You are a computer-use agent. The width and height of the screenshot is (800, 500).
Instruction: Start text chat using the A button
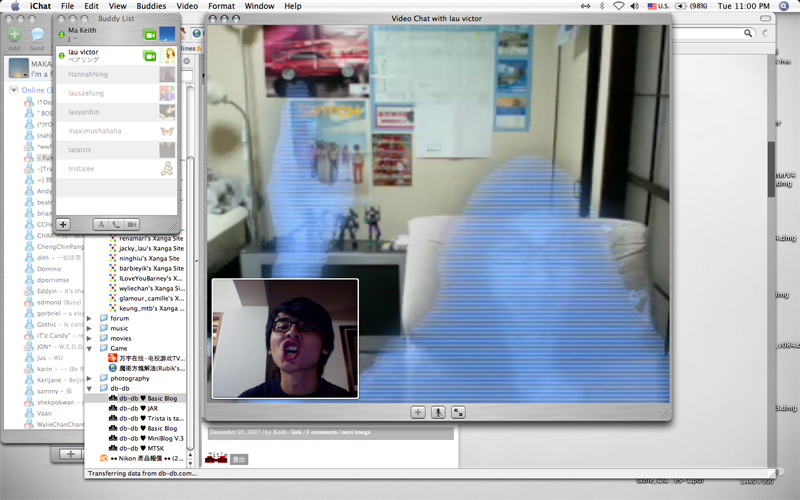point(101,224)
